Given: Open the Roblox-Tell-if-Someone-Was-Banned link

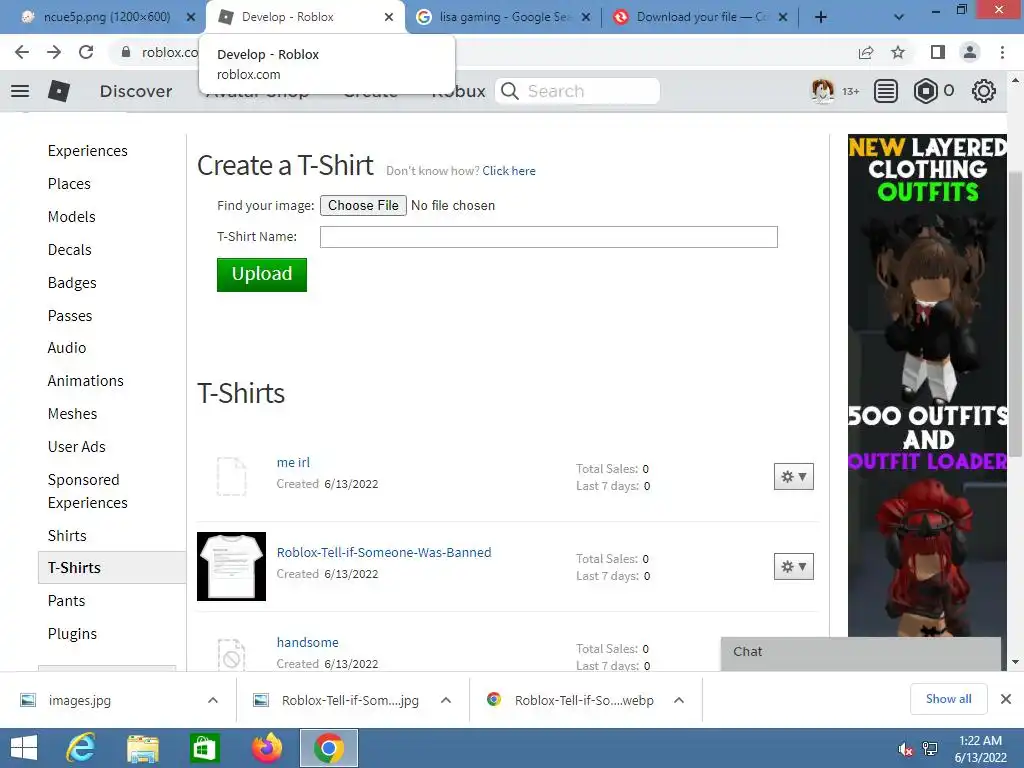Looking at the screenshot, I should pyautogui.click(x=384, y=552).
